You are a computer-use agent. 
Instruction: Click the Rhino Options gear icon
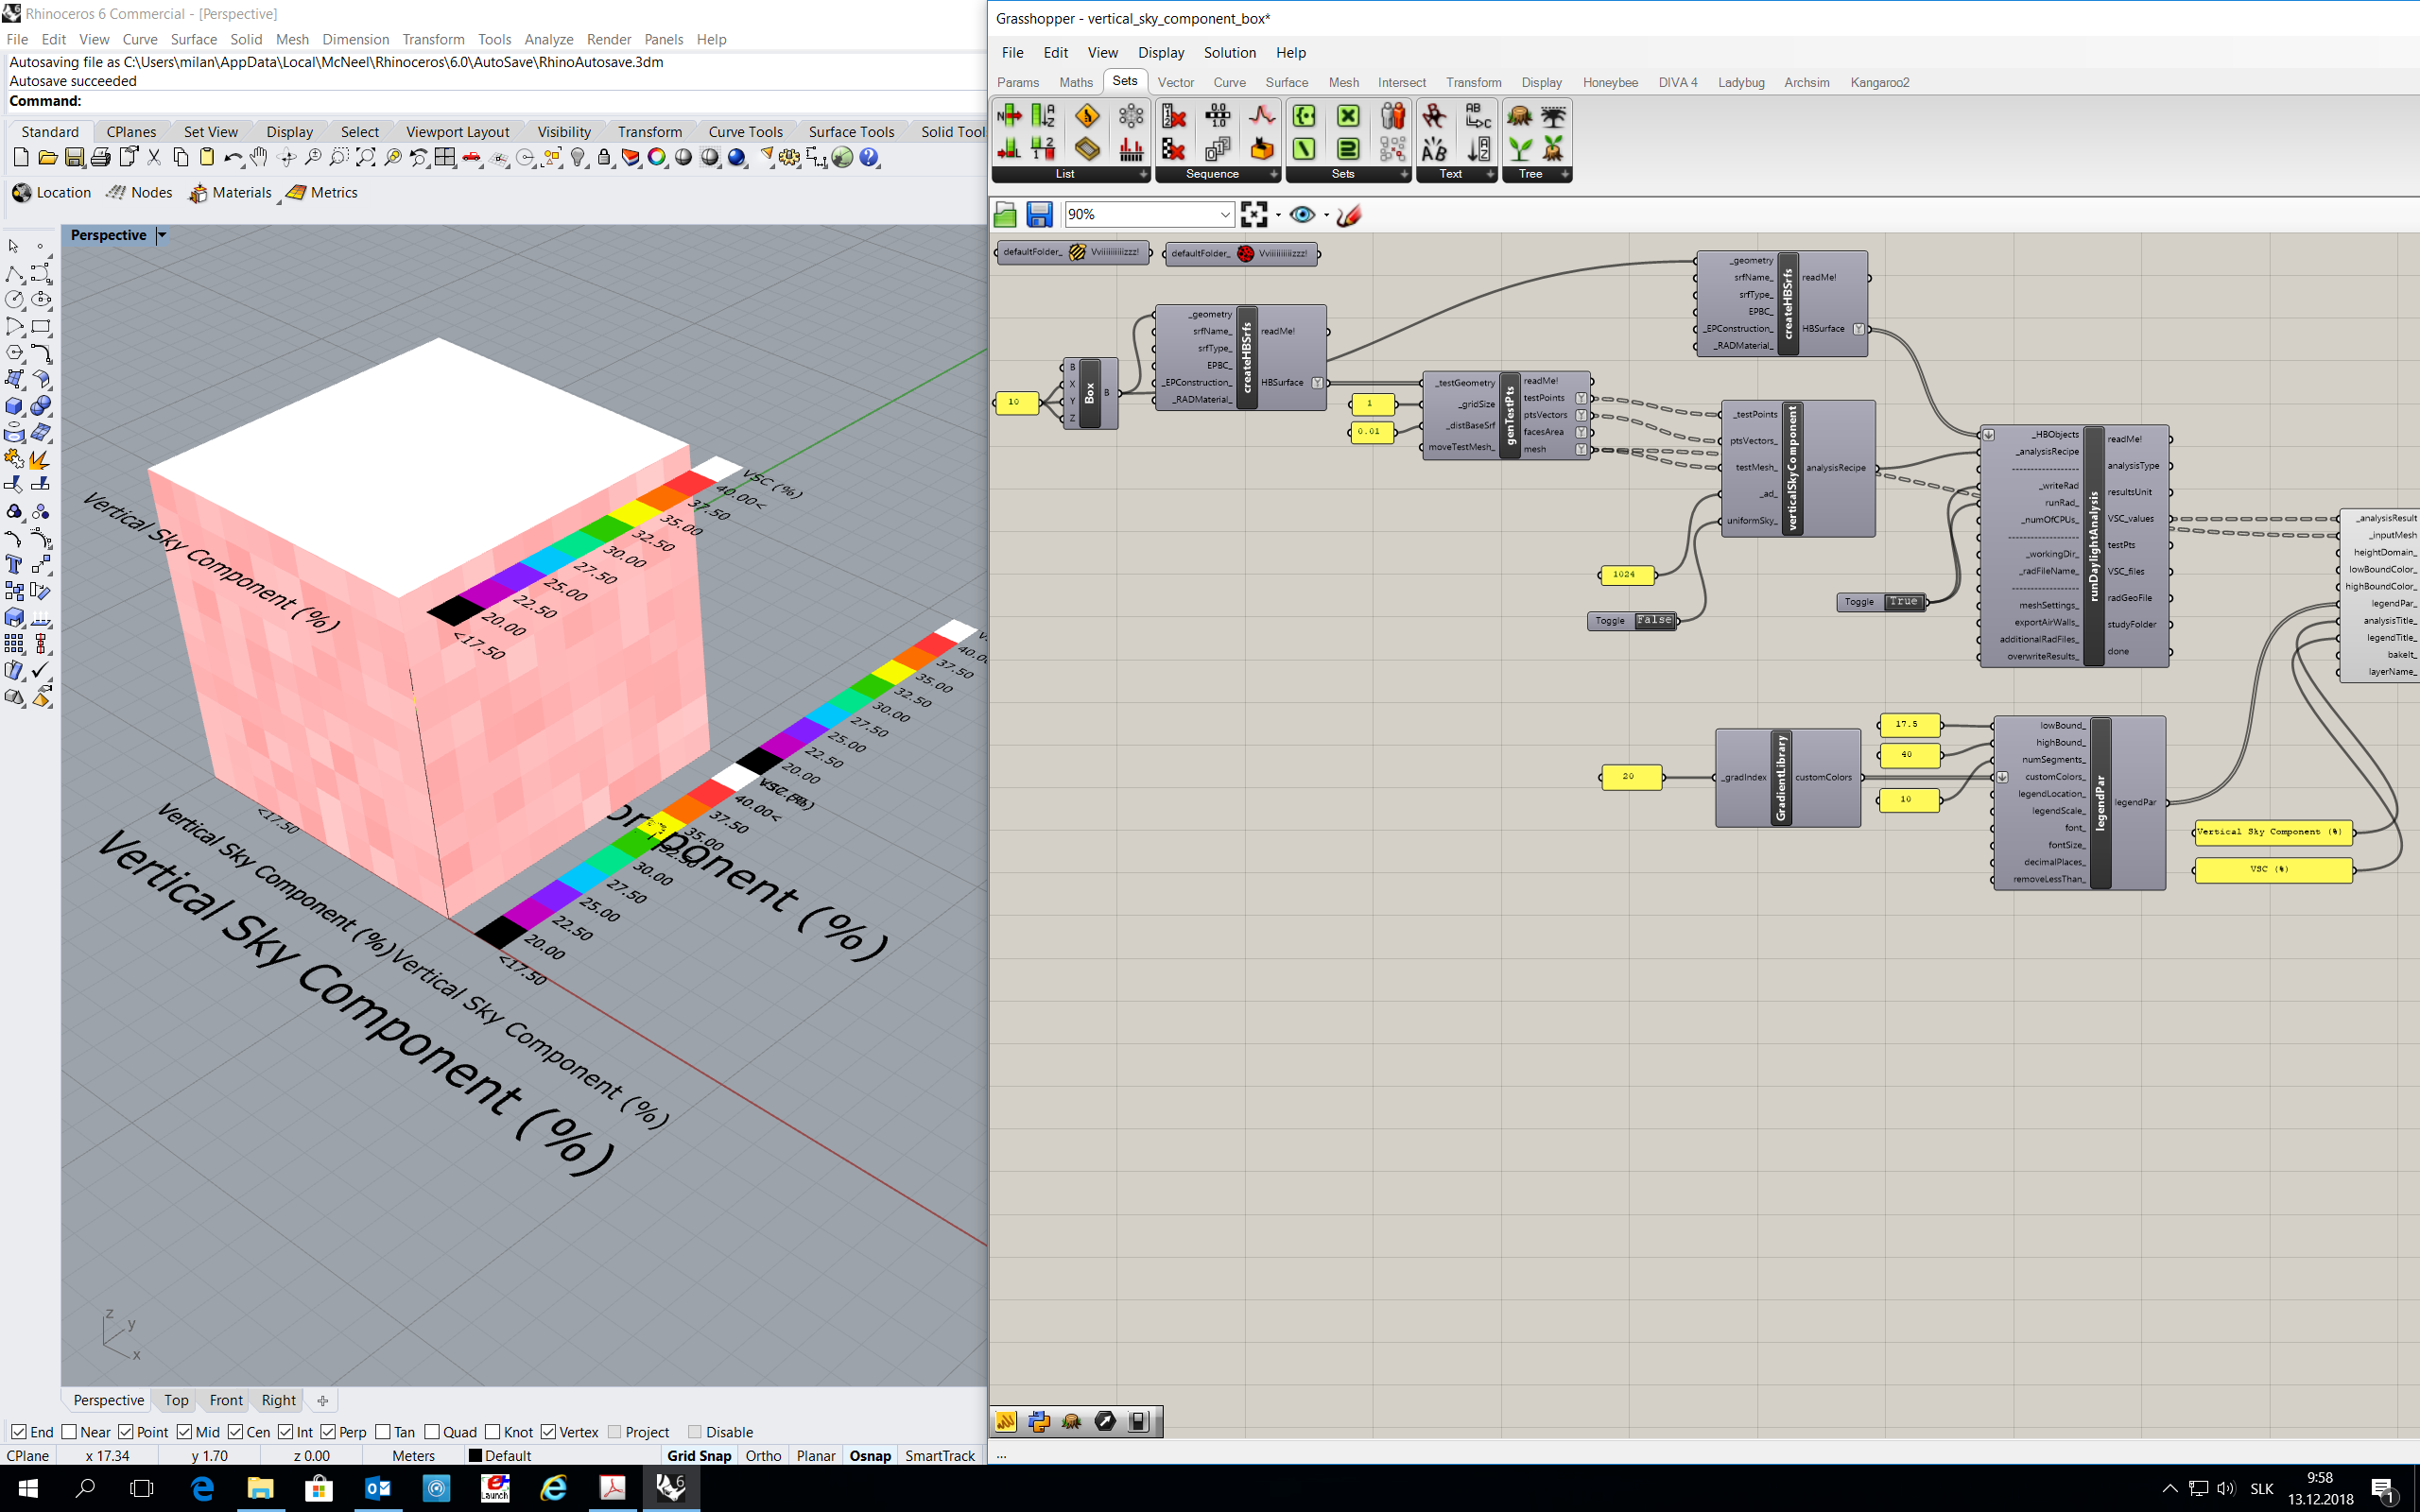pos(790,157)
